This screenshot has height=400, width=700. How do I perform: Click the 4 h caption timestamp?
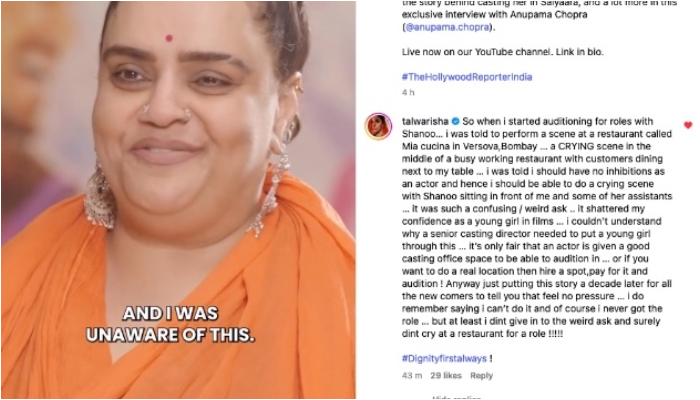click(x=408, y=92)
